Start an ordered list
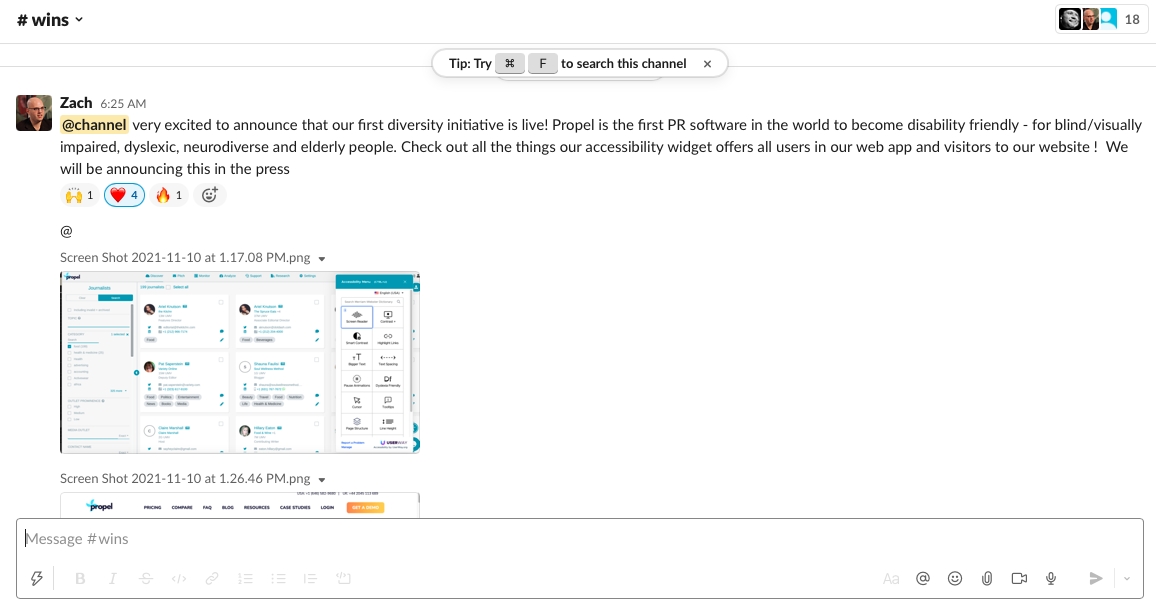1156x600 pixels. 246,579
